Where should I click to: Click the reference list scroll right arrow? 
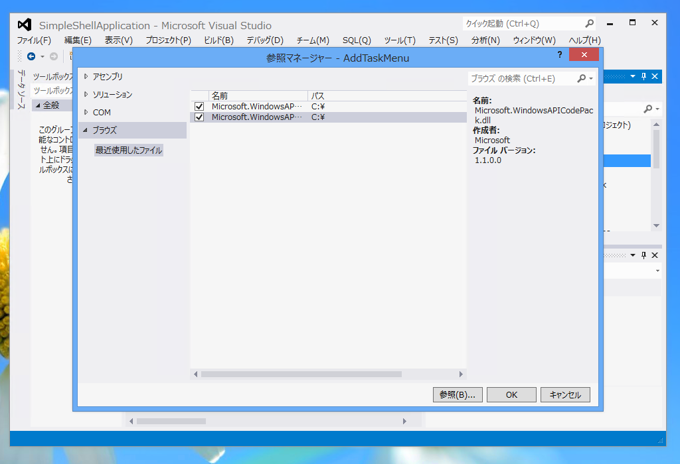(x=461, y=374)
